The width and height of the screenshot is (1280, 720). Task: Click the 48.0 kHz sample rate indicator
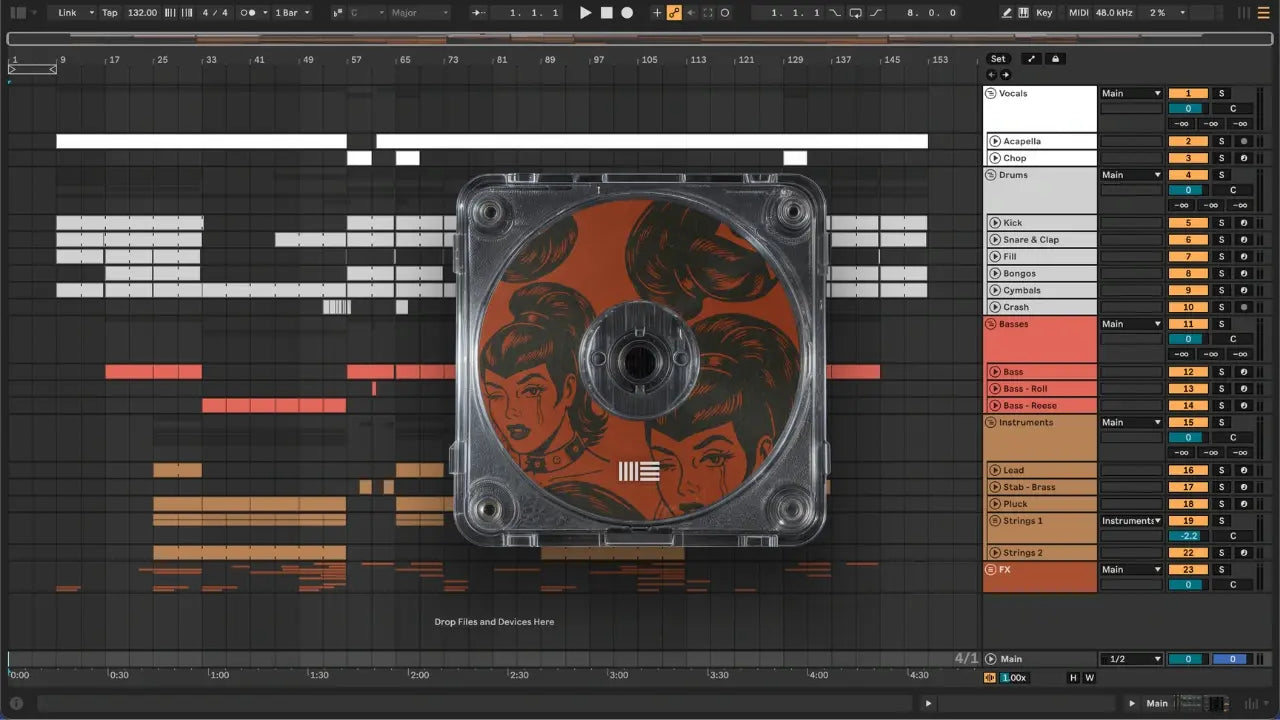coord(1114,13)
